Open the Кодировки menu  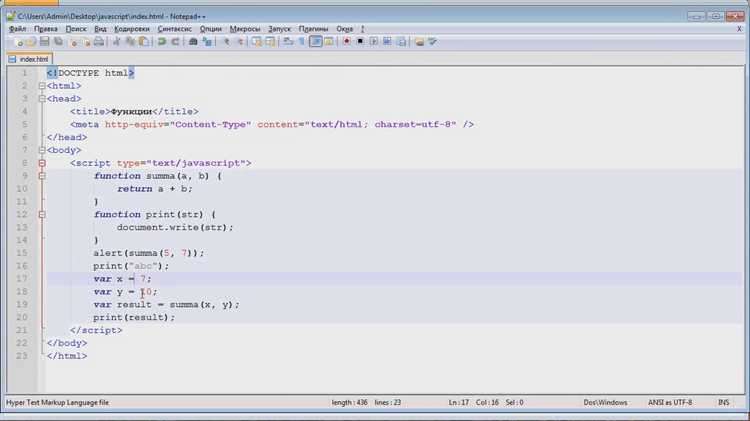coord(132,29)
